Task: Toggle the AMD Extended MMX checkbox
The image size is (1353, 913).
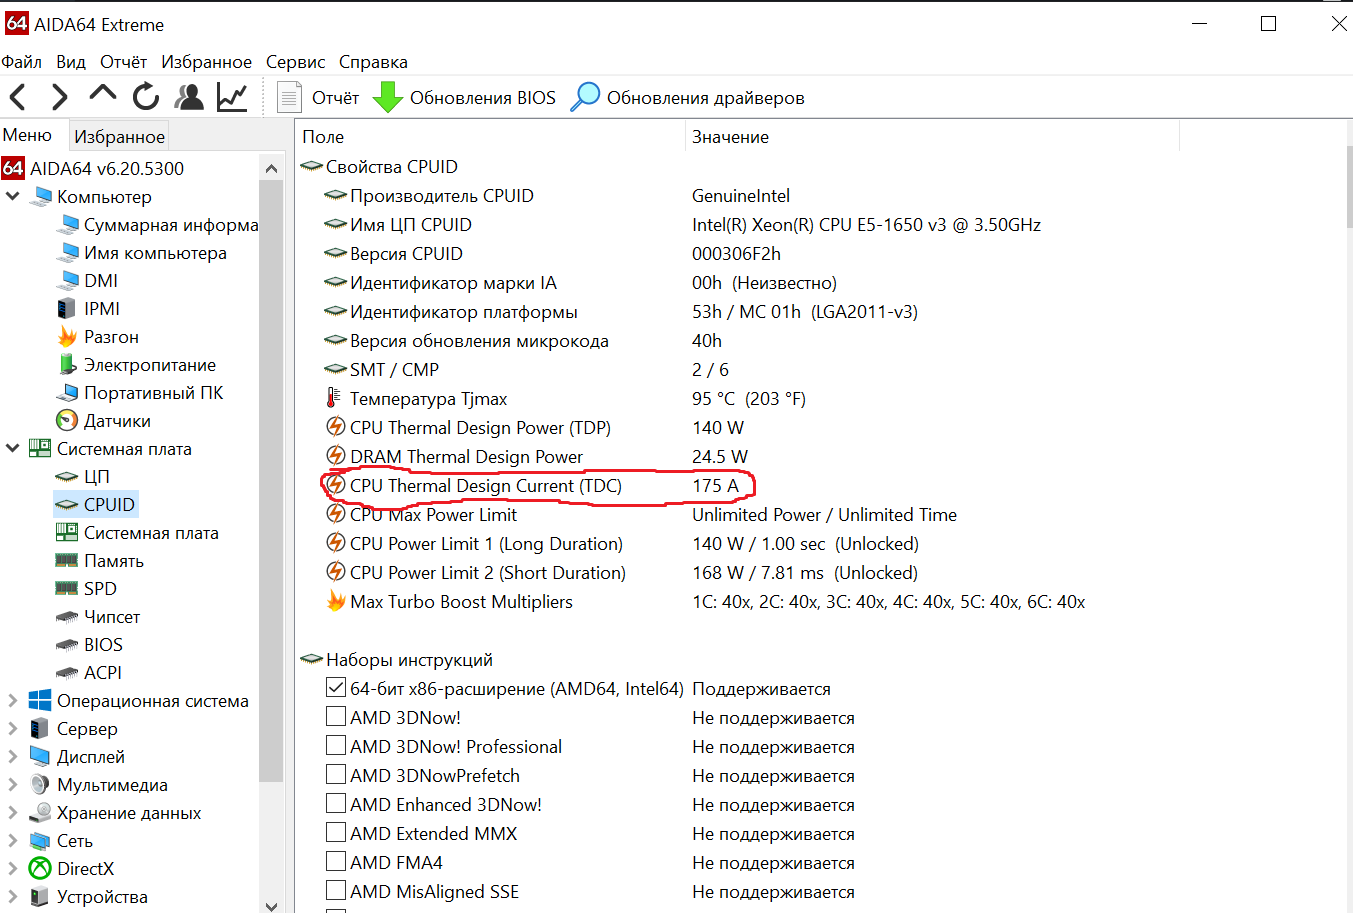Action: pyautogui.click(x=336, y=833)
